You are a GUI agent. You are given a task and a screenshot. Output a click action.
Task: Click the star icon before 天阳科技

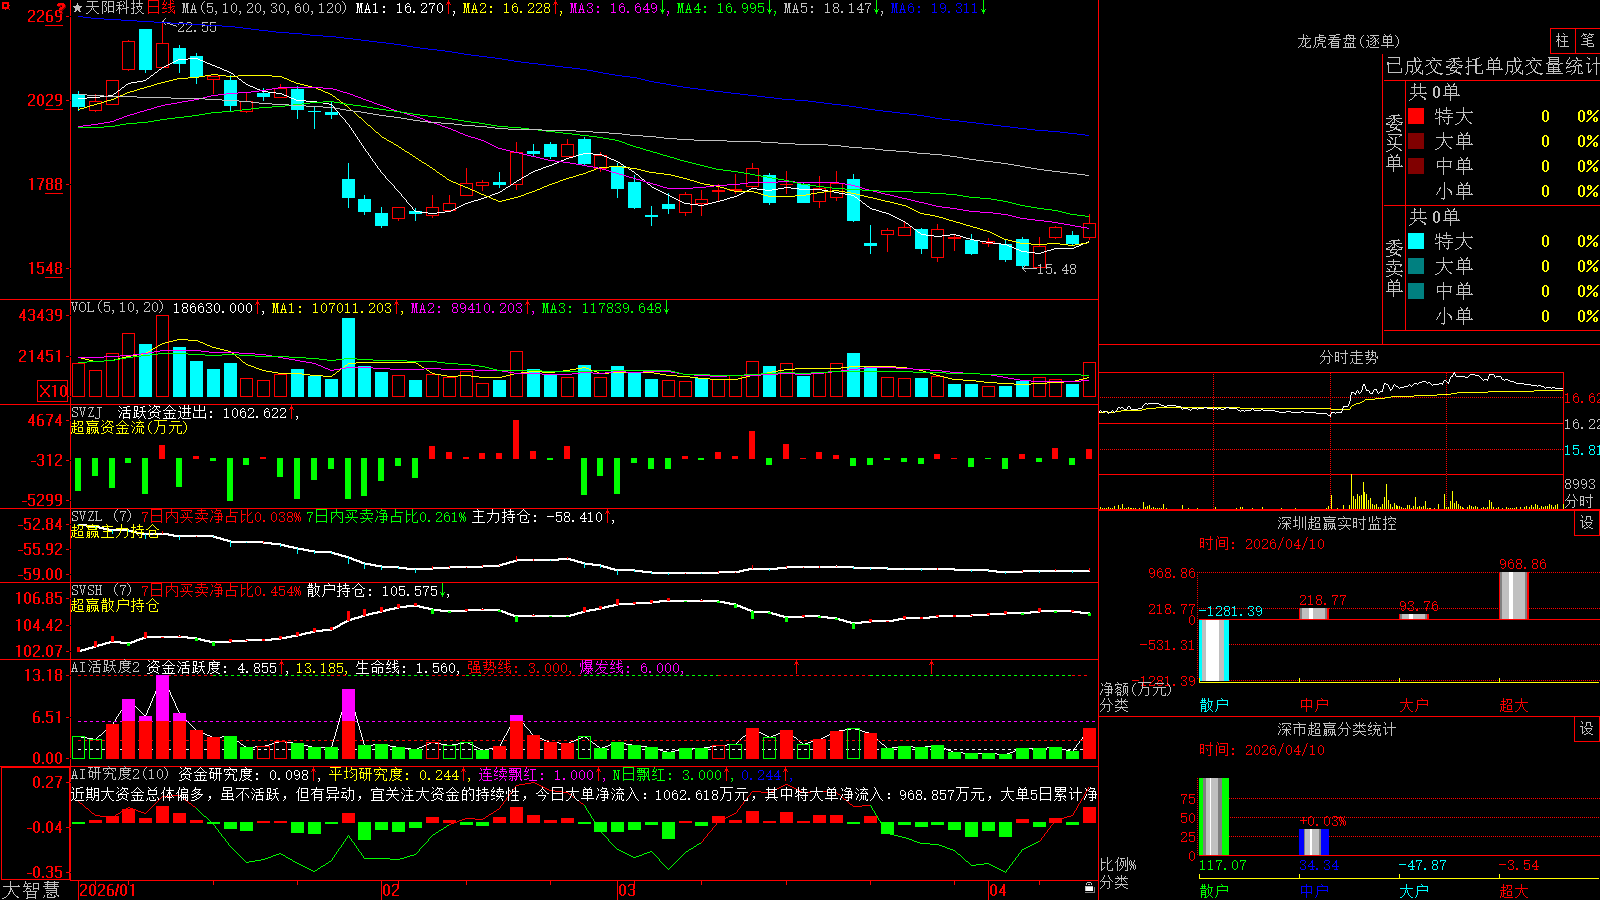coord(77,8)
